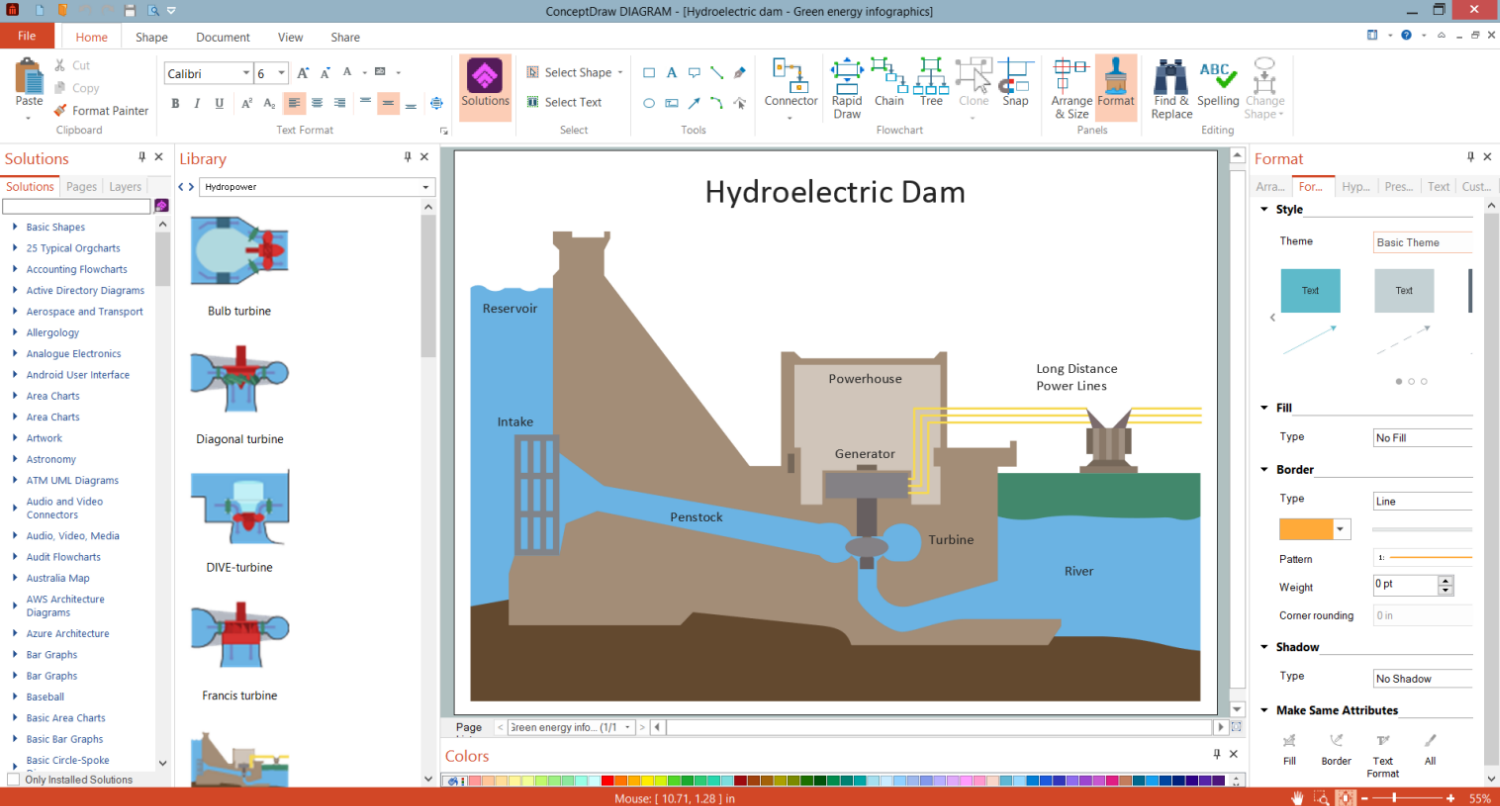Open the Border Type dropdown

[1422, 501]
